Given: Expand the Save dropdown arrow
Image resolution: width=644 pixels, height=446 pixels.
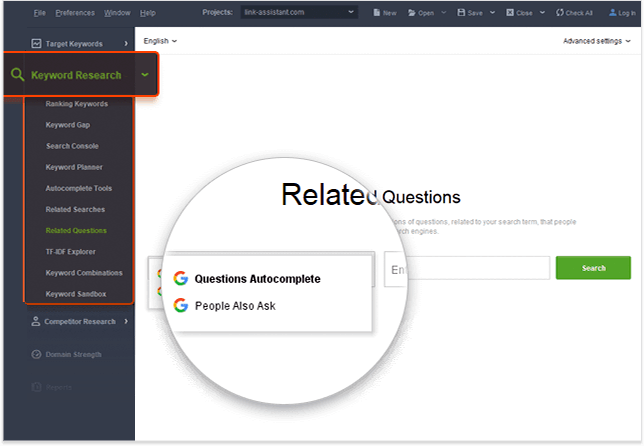Looking at the screenshot, I should pos(492,13).
